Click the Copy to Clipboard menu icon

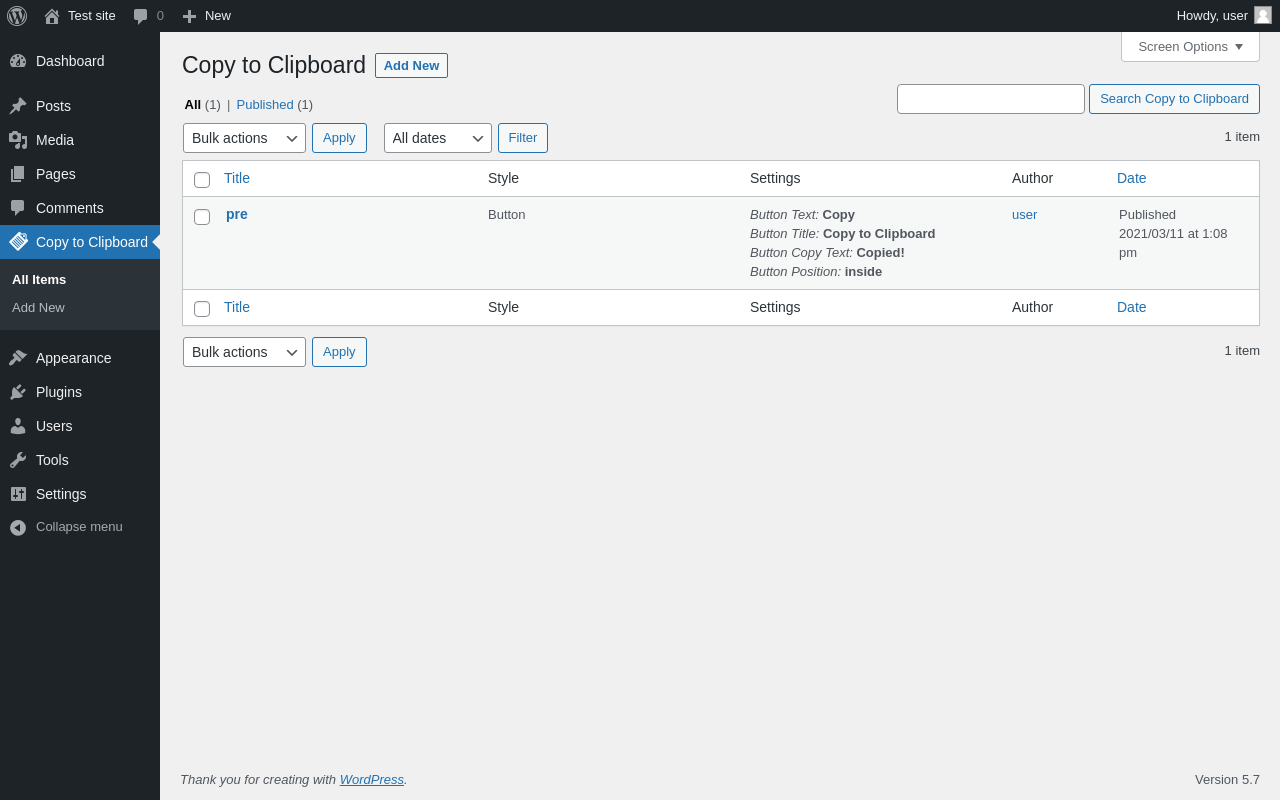point(18,242)
